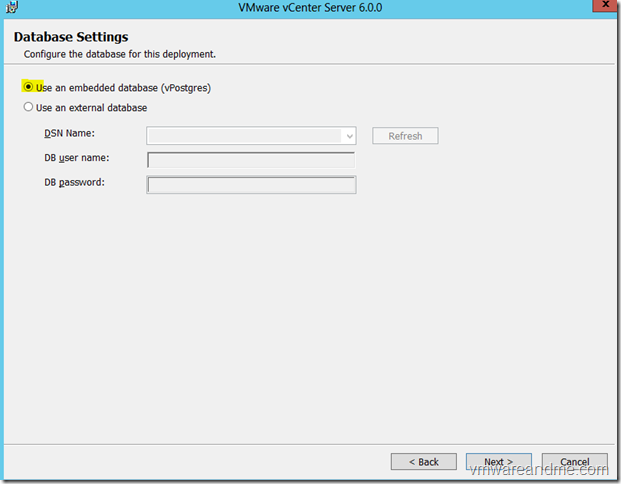Select the embedded database radio button
The height and width of the screenshot is (484, 621).
[28, 87]
